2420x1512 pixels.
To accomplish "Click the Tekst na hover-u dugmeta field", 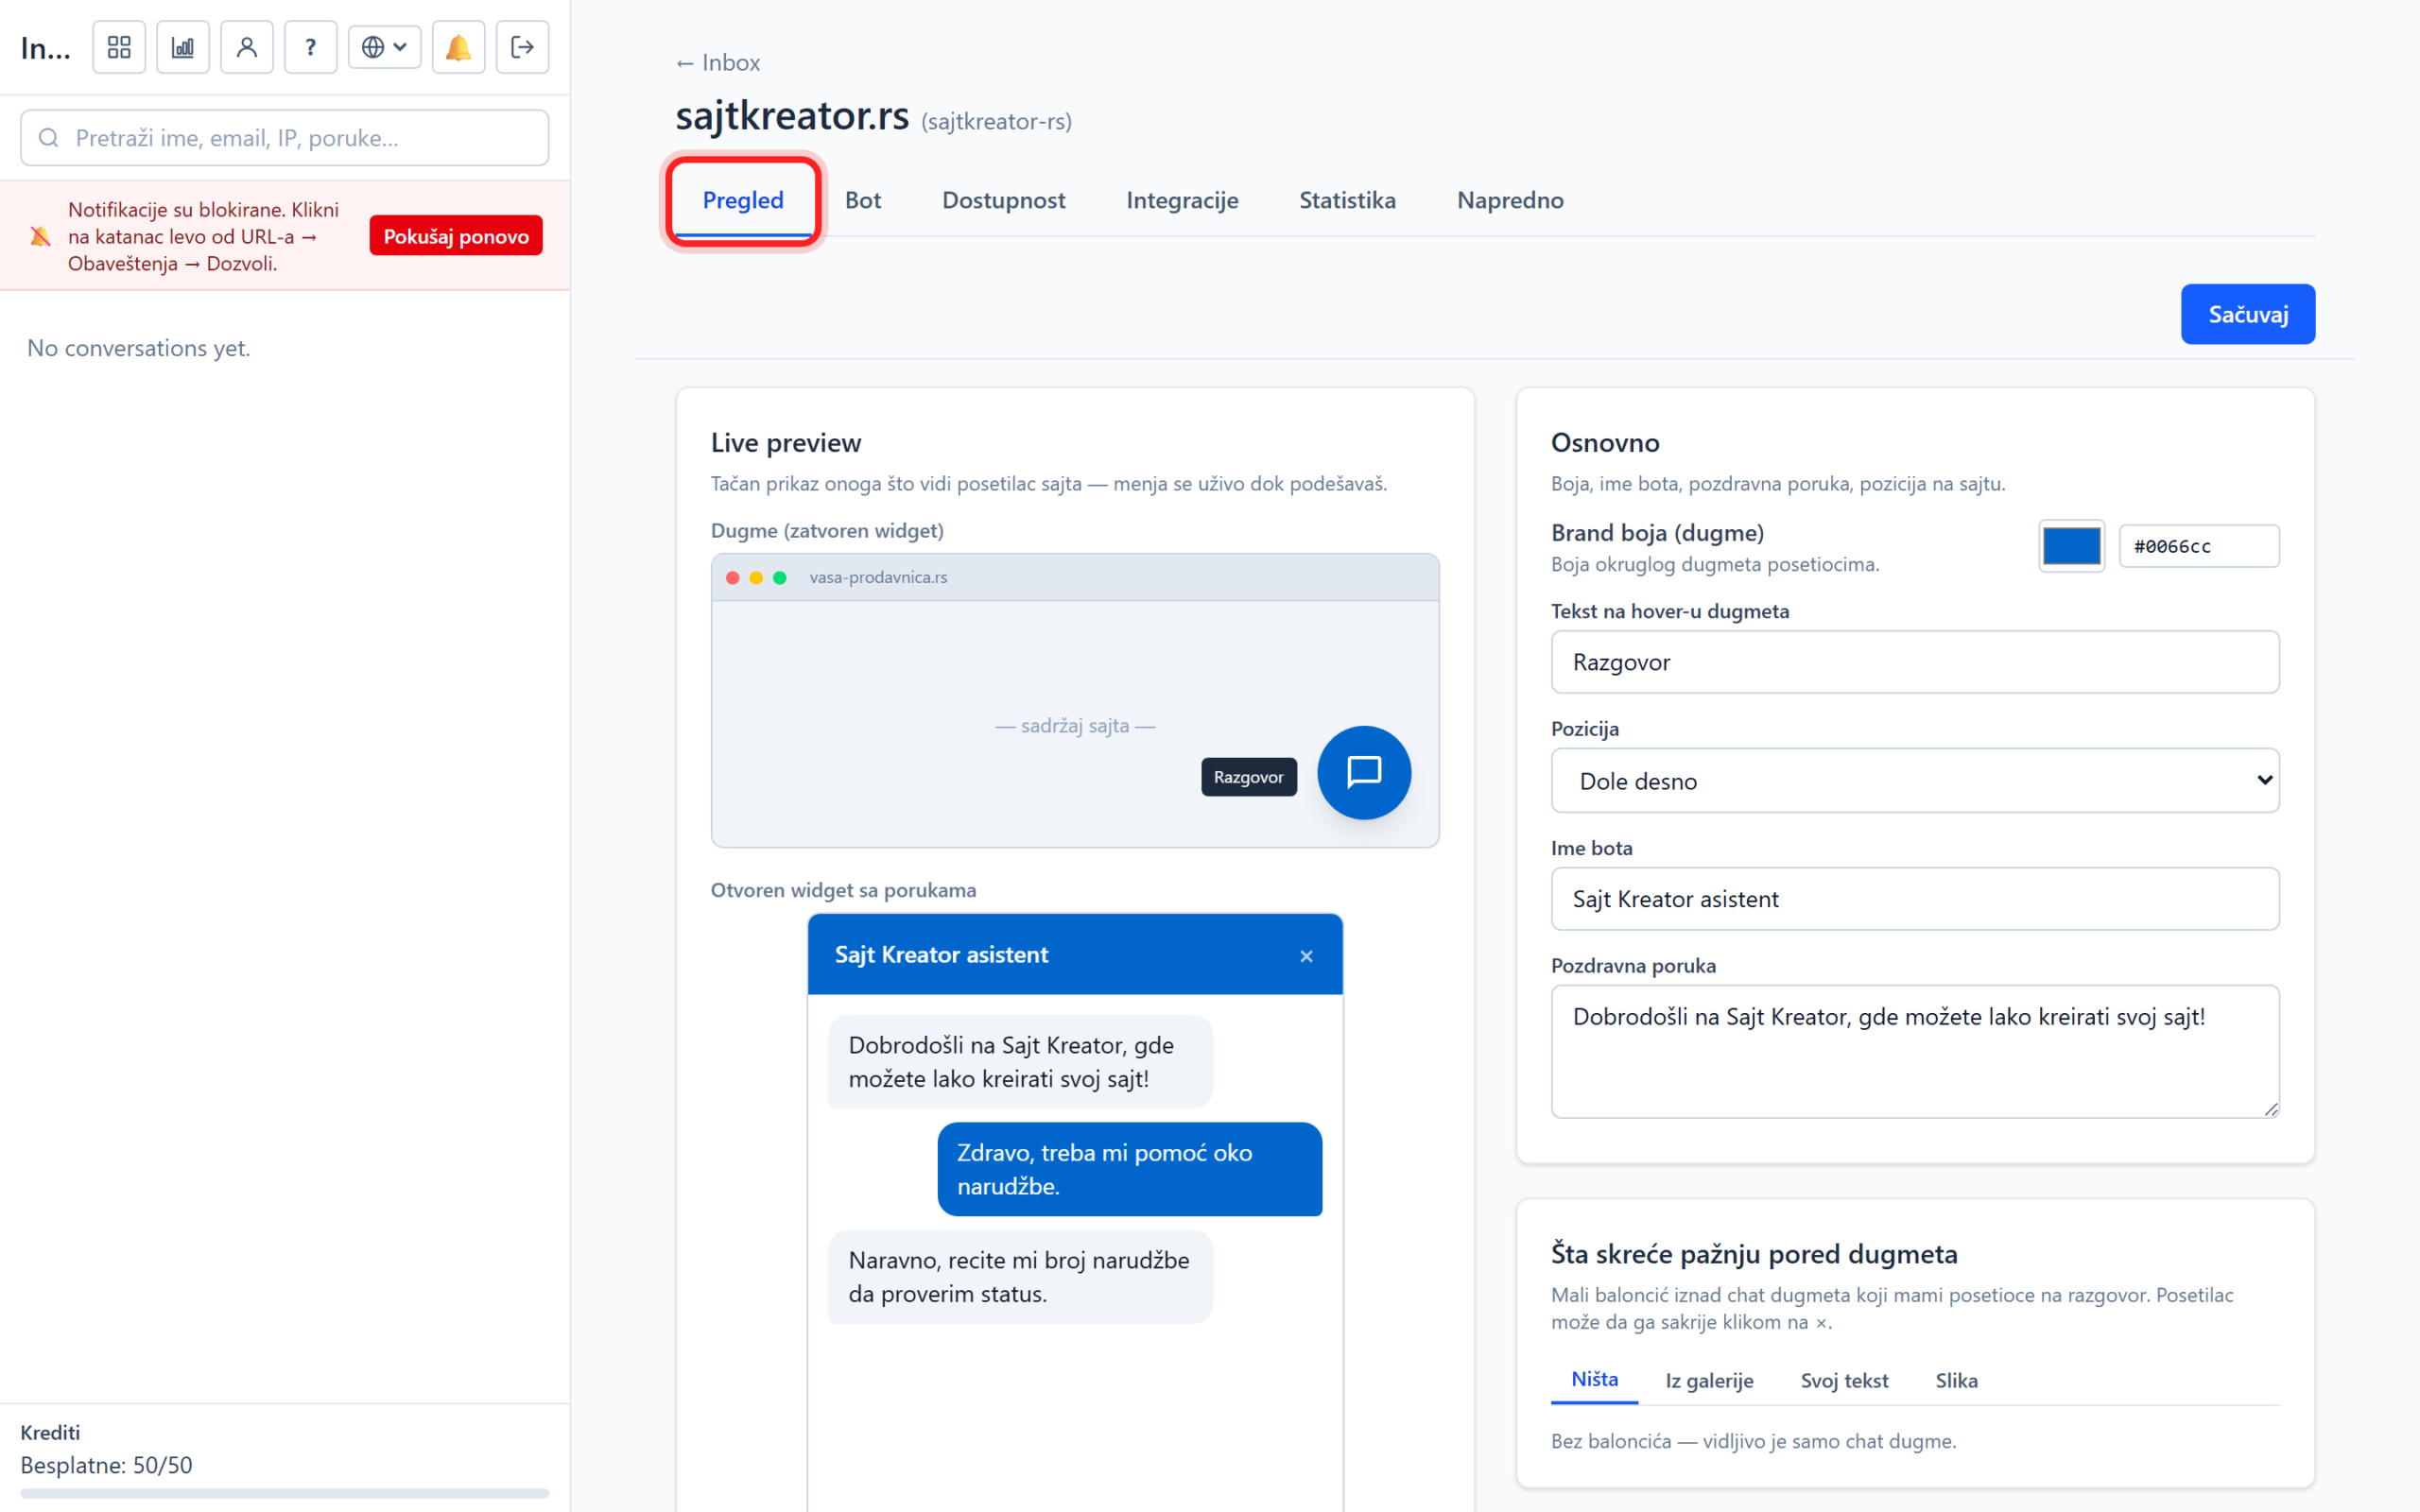I will coord(1914,662).
